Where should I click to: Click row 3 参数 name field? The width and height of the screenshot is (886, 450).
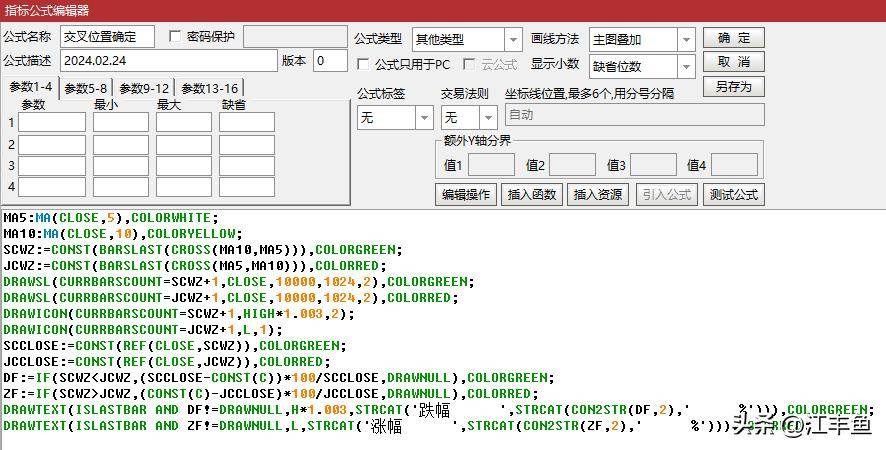coord(52,166)
